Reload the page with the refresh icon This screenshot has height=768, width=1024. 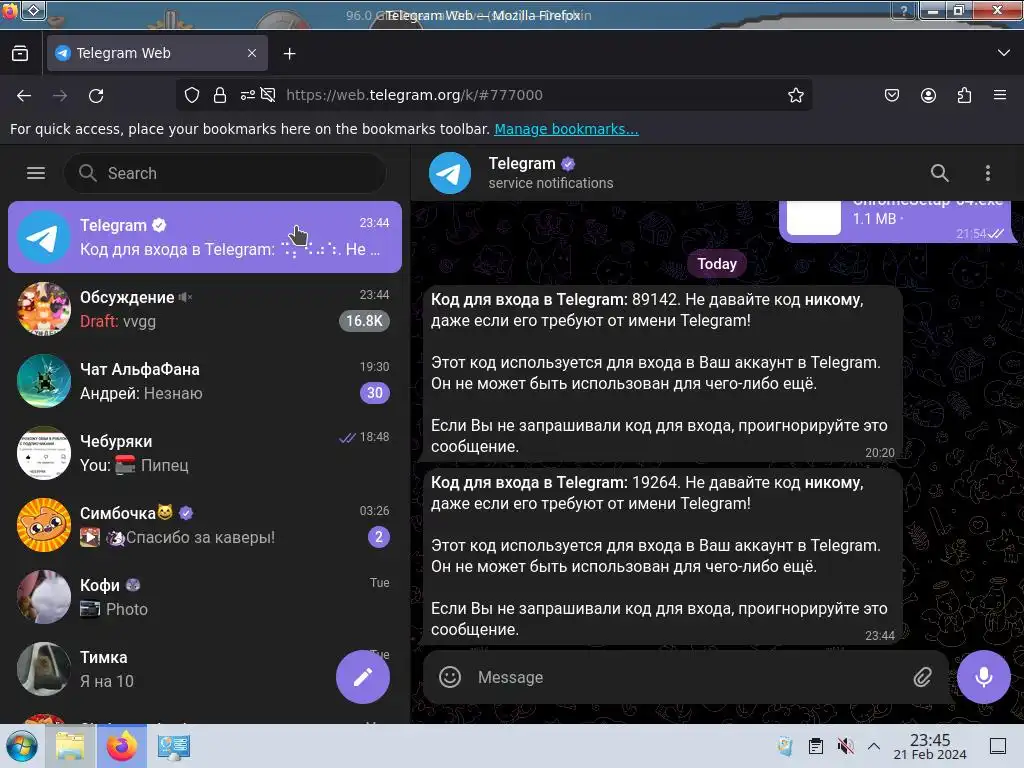[x=96, y=96]
